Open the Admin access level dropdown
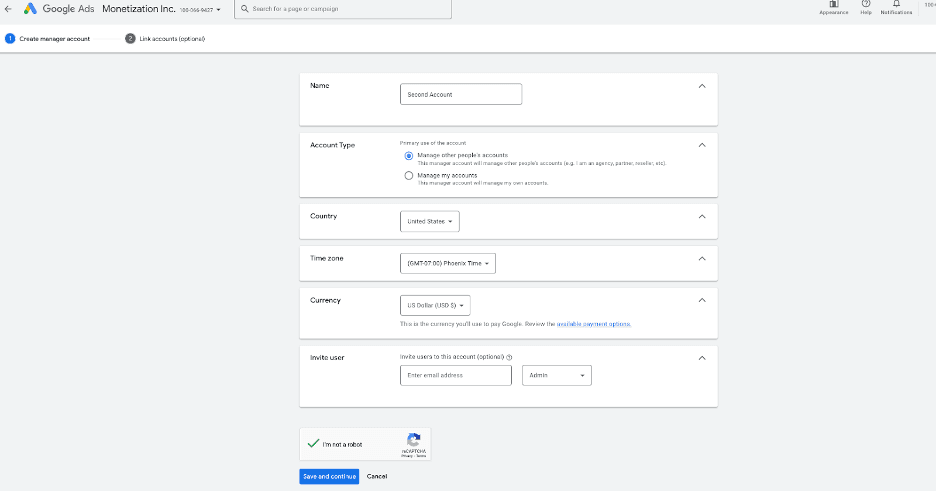 557,376
